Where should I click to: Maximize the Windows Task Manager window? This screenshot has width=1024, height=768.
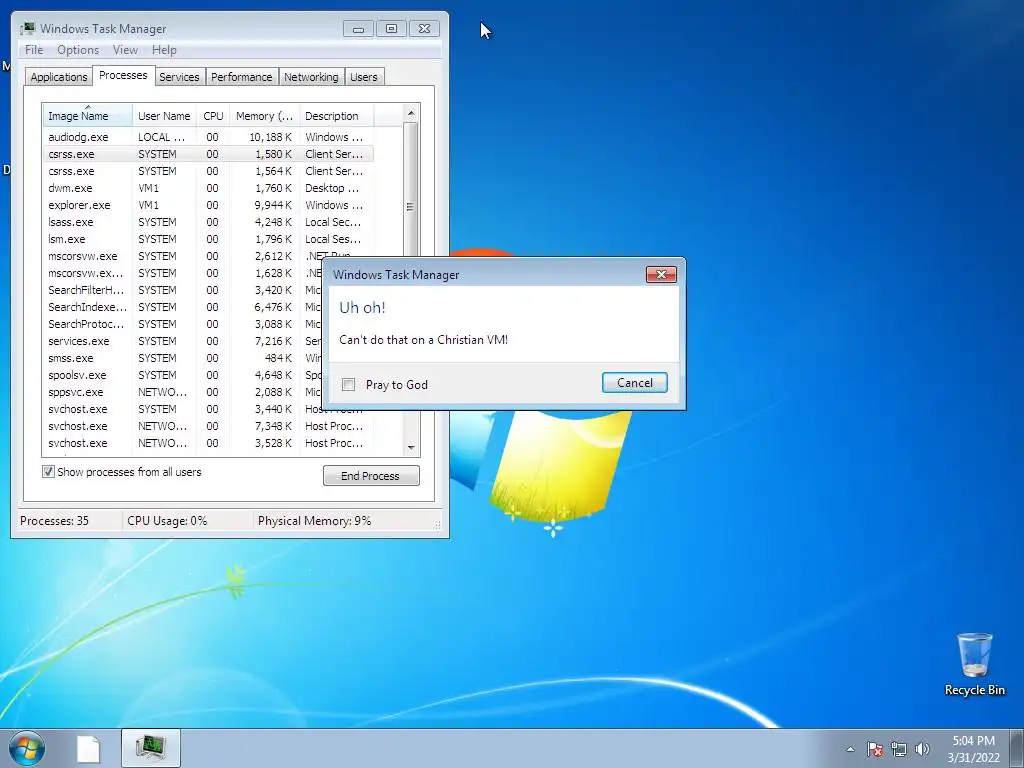(391, 29)
